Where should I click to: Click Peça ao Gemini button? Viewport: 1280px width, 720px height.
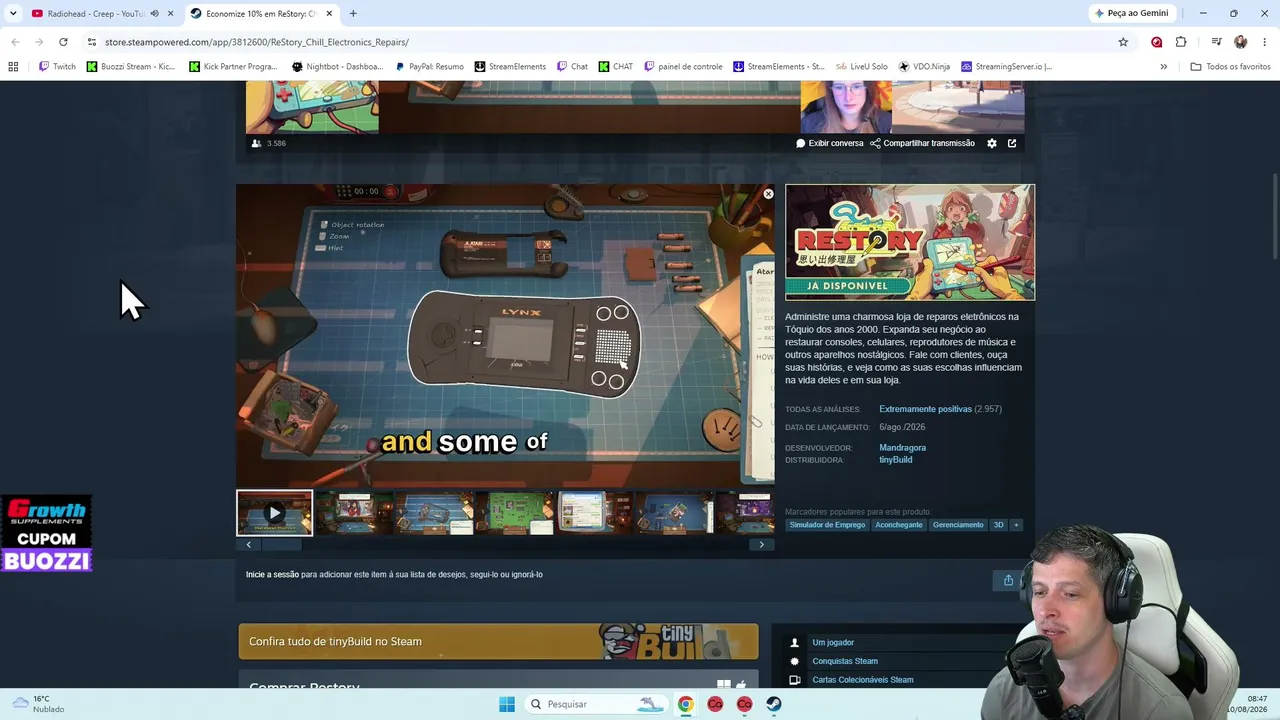point(1132,14)
